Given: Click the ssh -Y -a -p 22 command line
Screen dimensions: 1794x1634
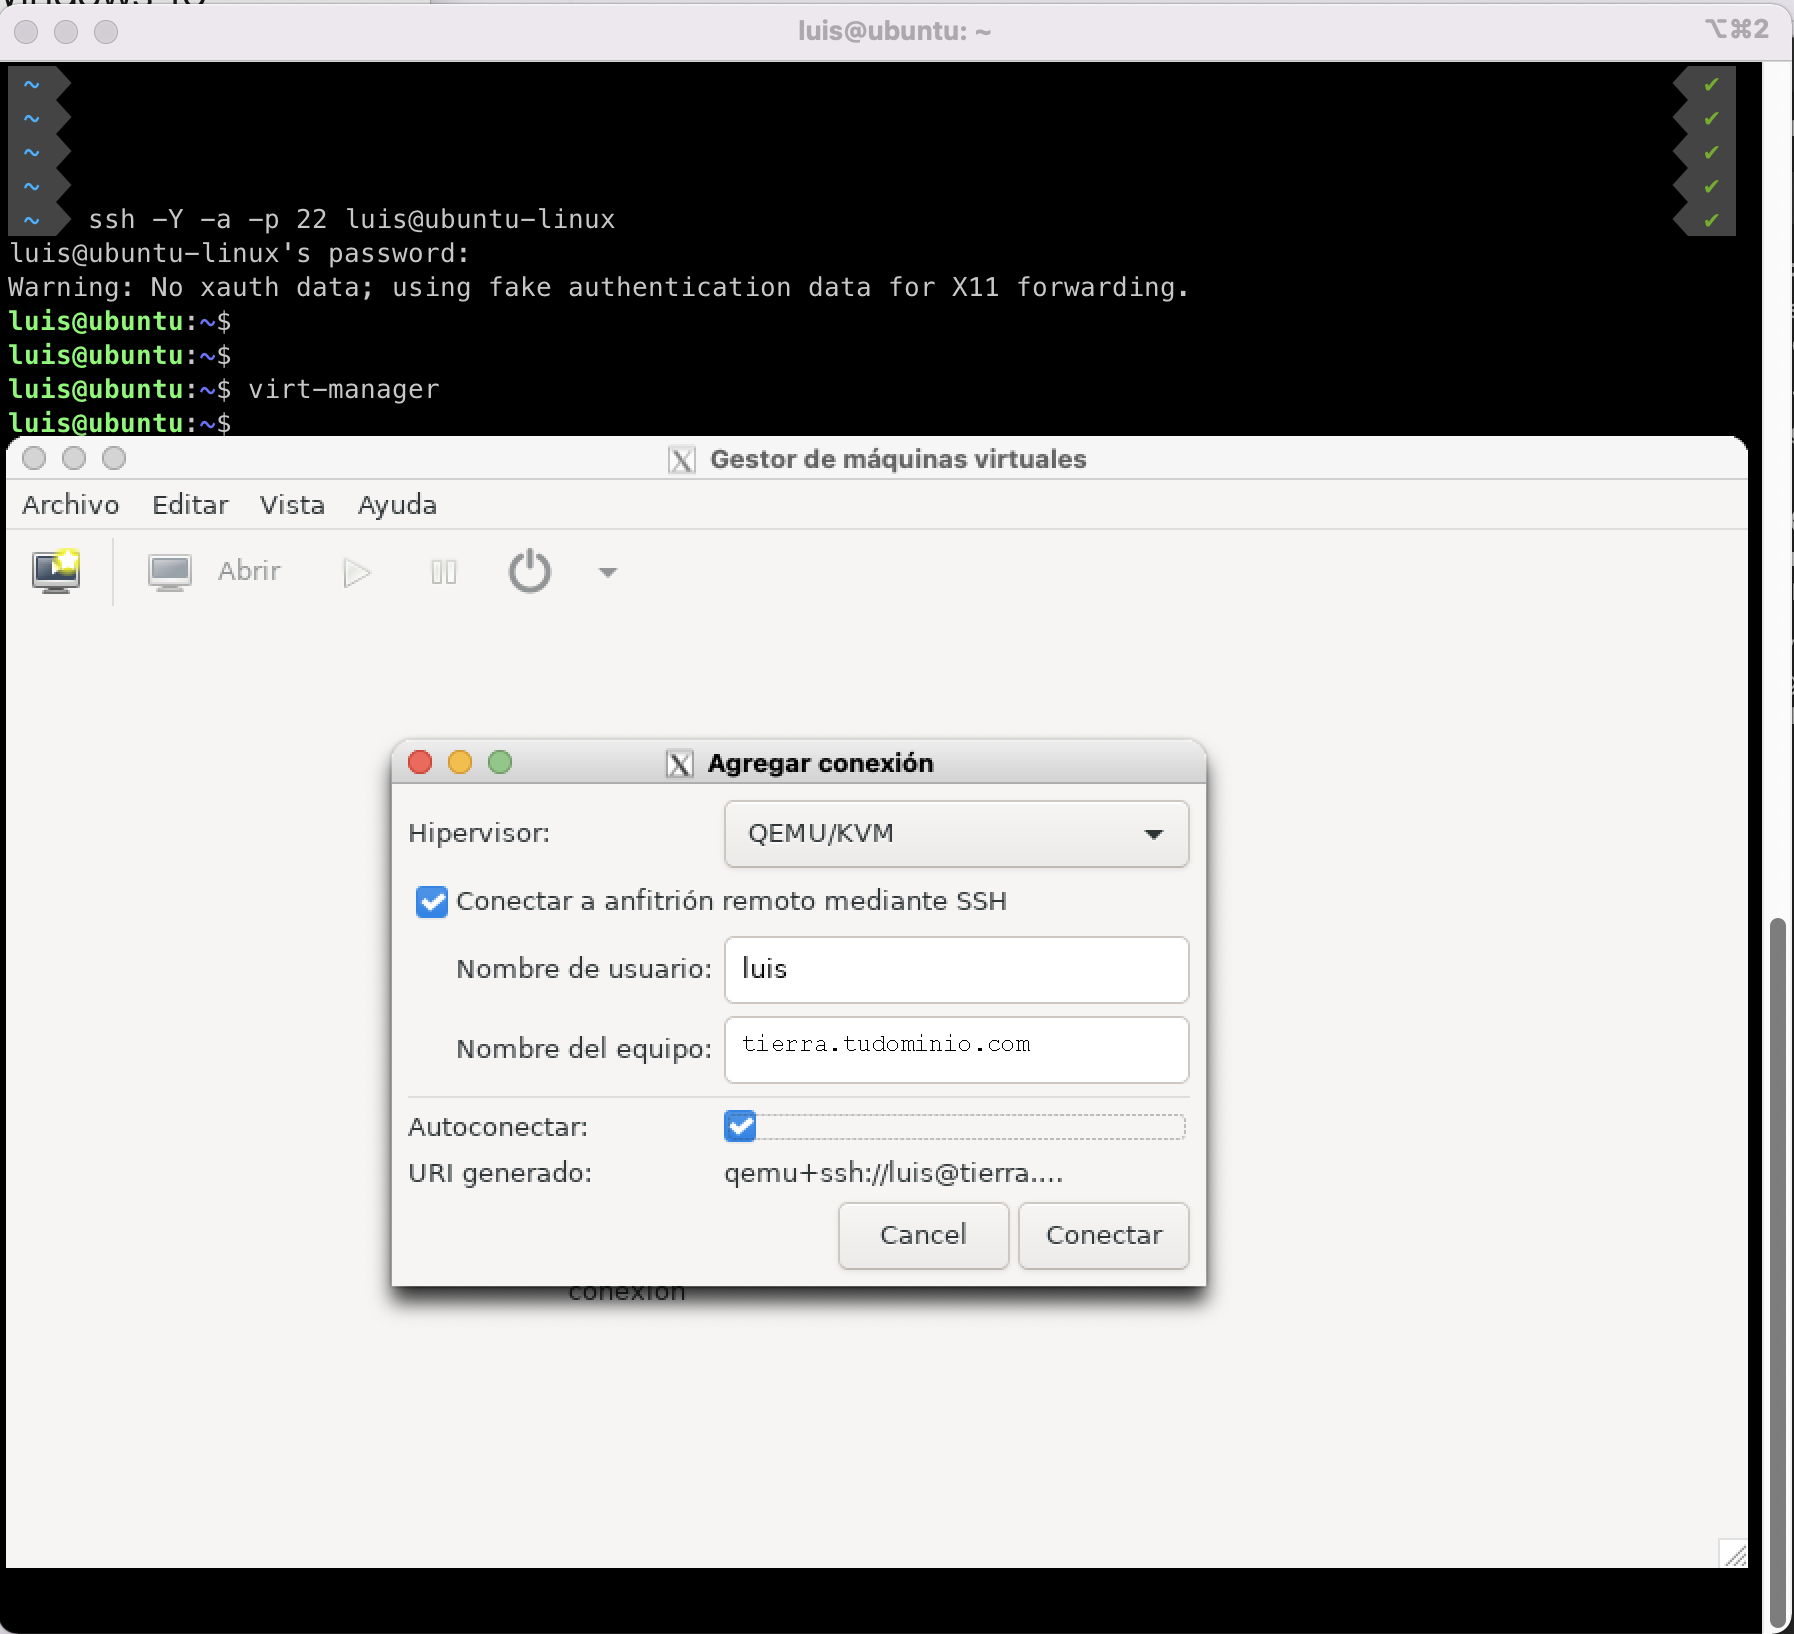Looking at the screenshot, I should [351, 219].
